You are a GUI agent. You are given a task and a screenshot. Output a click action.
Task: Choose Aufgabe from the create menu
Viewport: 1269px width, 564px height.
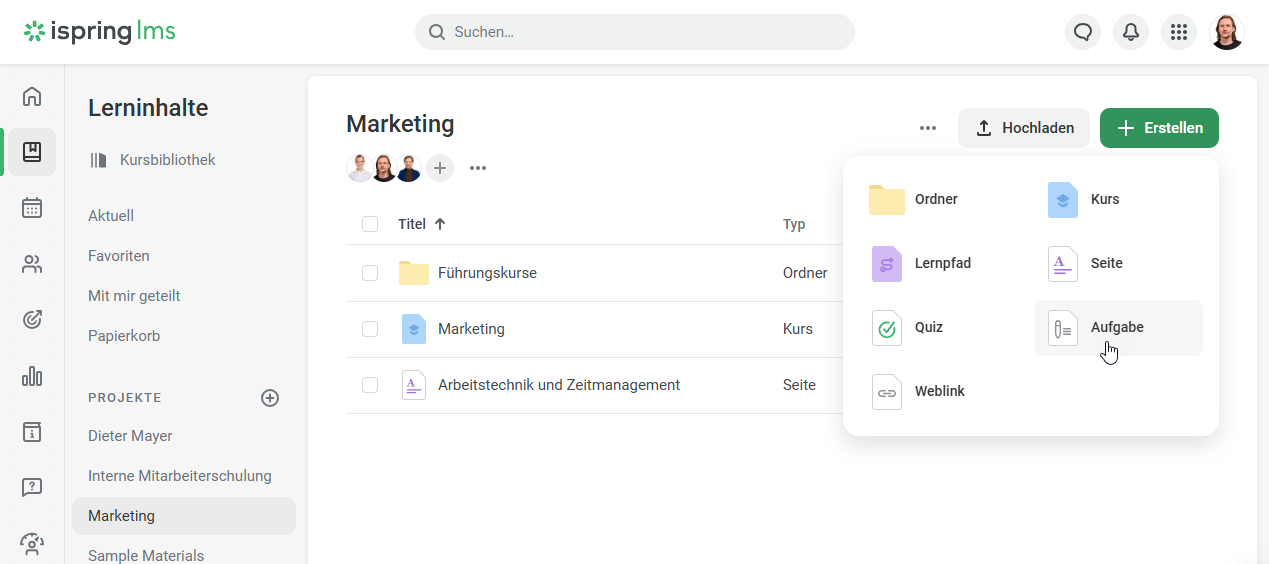[1118, 328]
